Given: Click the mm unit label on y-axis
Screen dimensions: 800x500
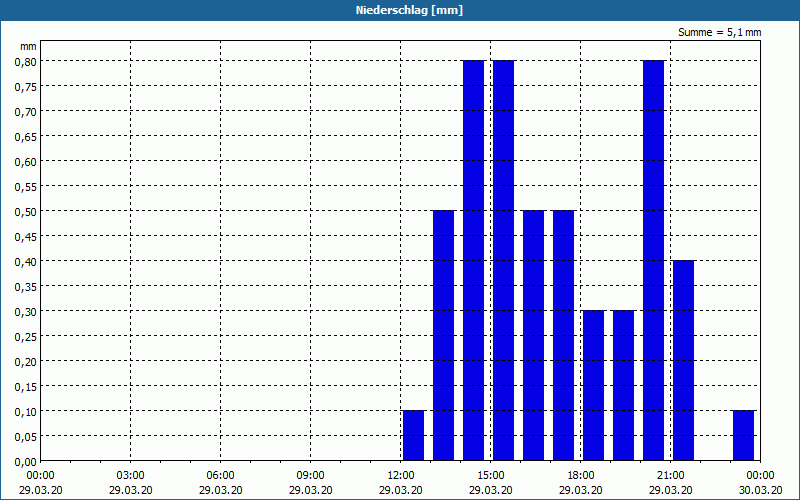Looking at the screenshot, I should coord(28,46).
